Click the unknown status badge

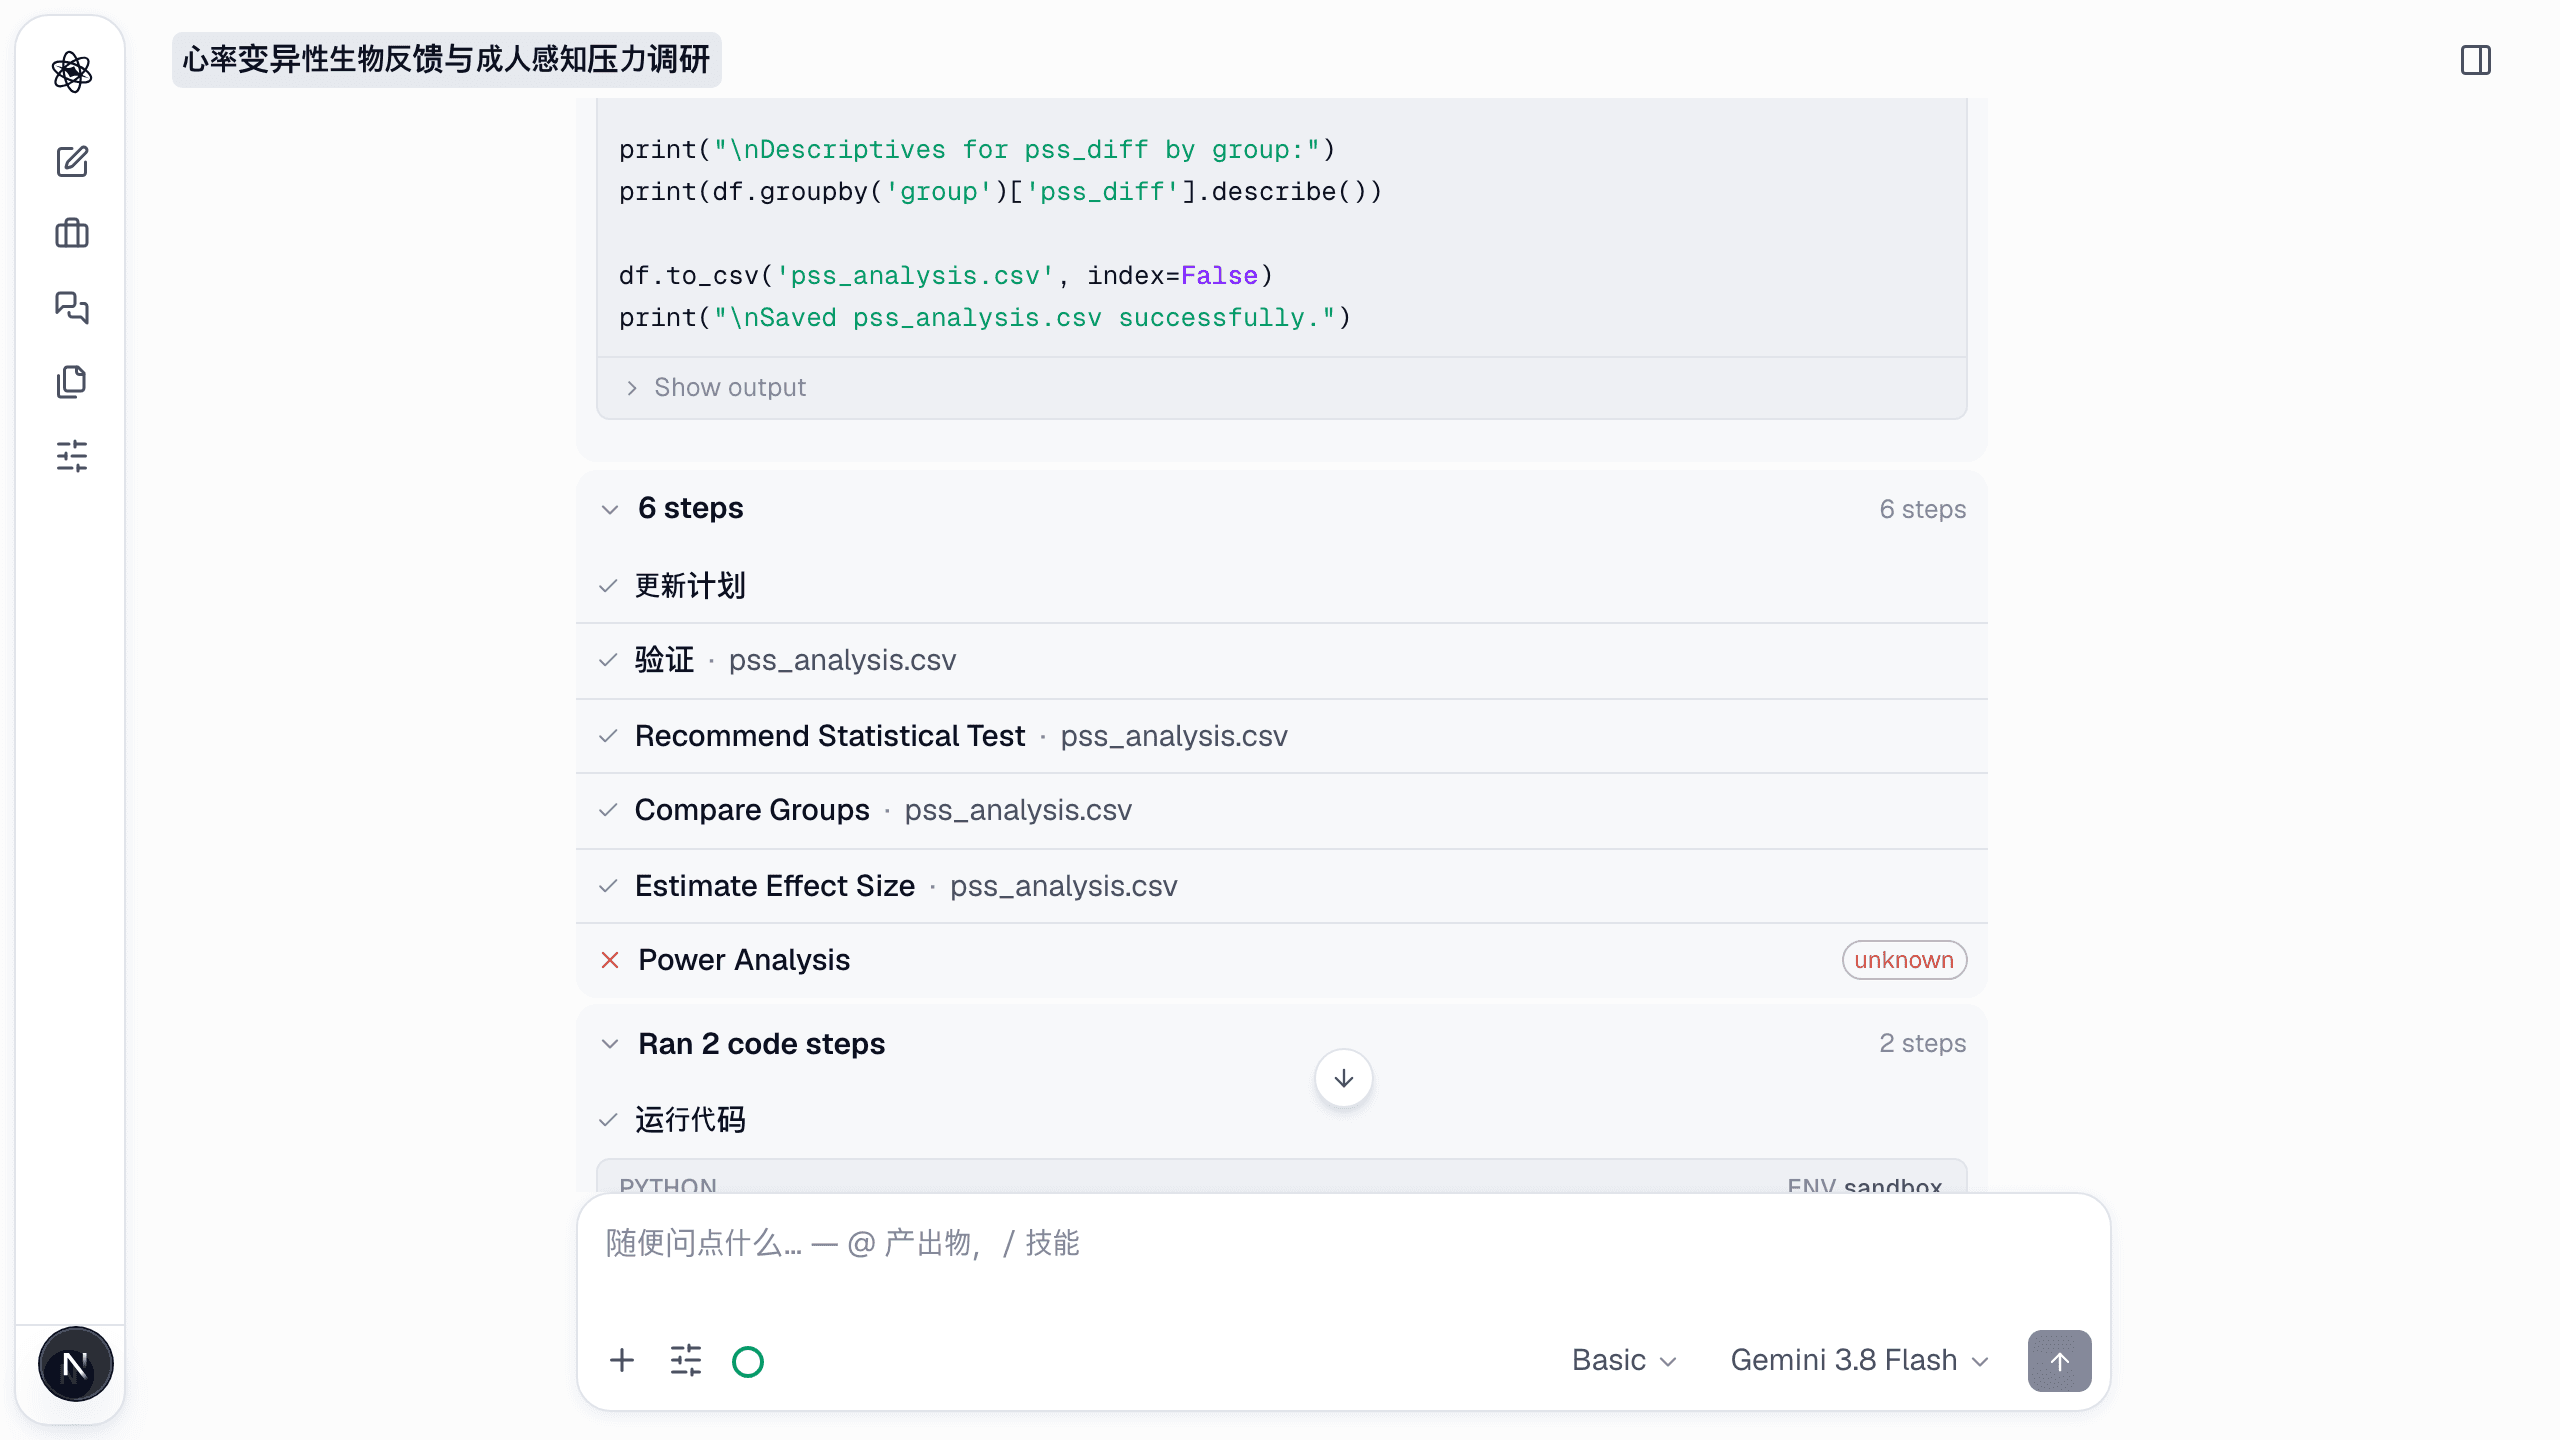click(1904, 960)
